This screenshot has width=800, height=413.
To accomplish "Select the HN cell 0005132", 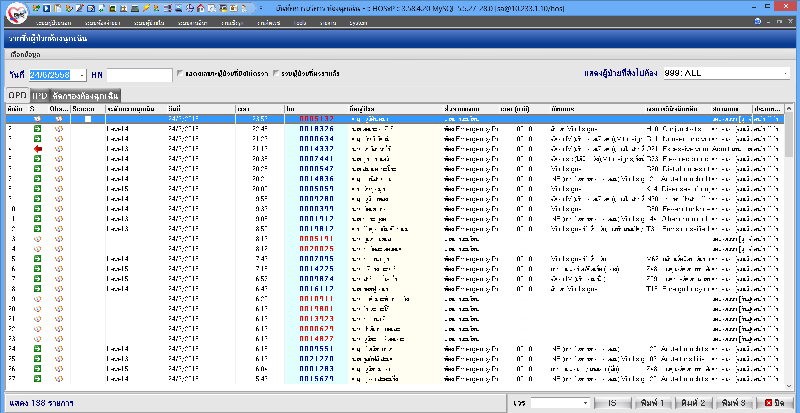I will (316, 119).
